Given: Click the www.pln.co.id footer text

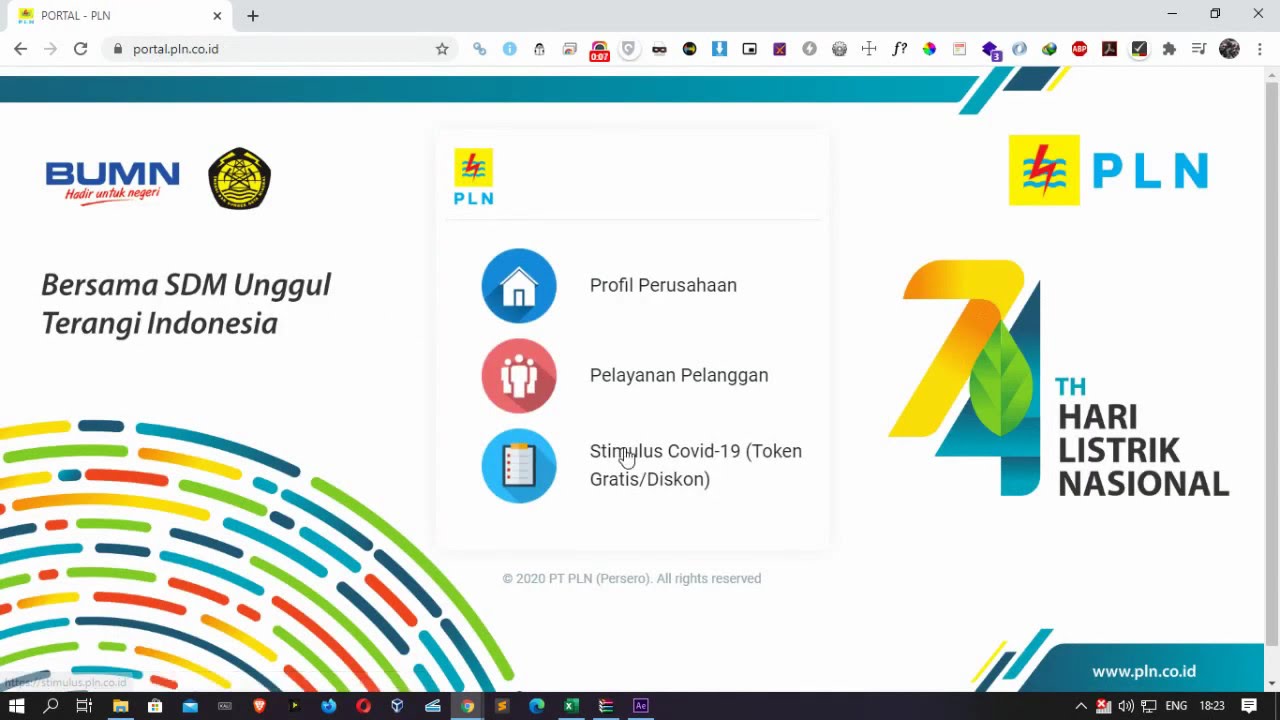Looking at the screenshot, I should 1144,672.
